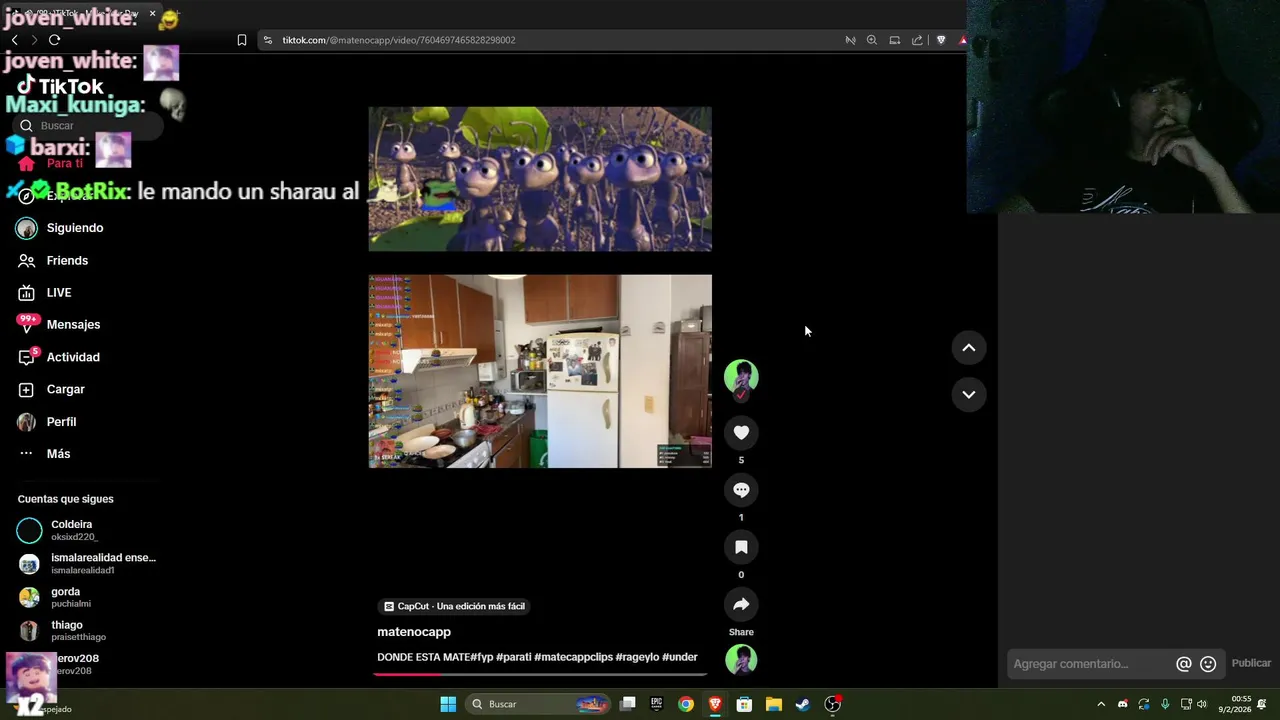The height and width of the screenshot is (720, 1280).
Task: Click the #matecappclips hashtag
Action: tap(573, 657)
